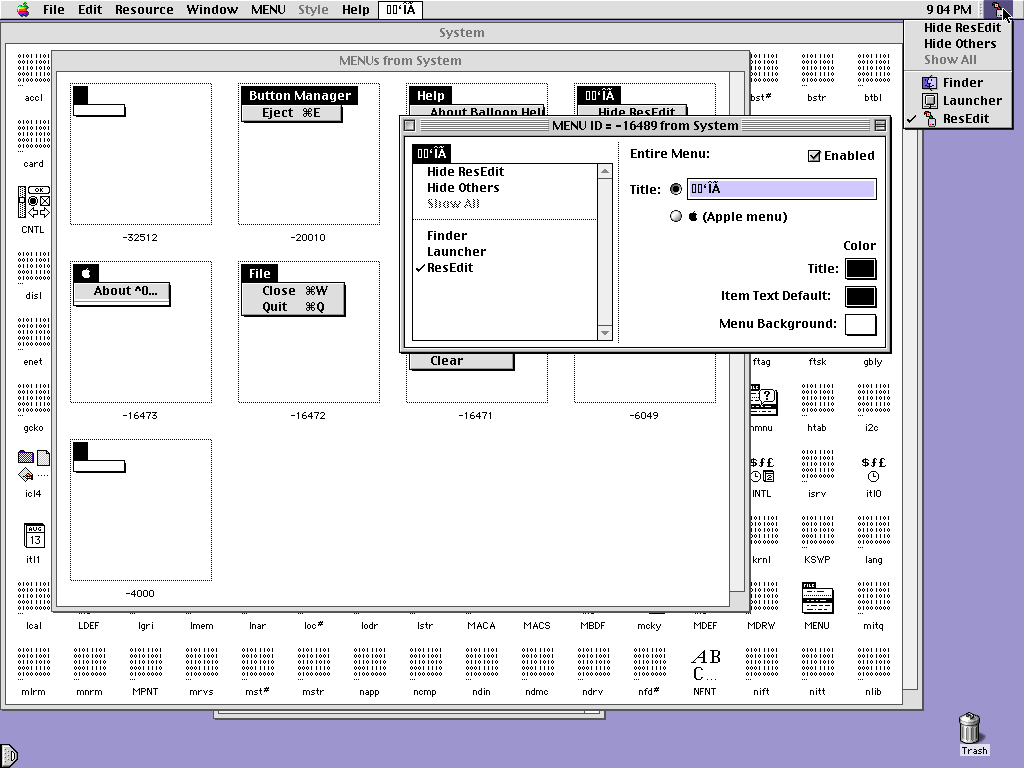Select the mlrm resource type icon
Viewport: 1024px width, 768px height.
pyautogui.click(x=33, y=664)
